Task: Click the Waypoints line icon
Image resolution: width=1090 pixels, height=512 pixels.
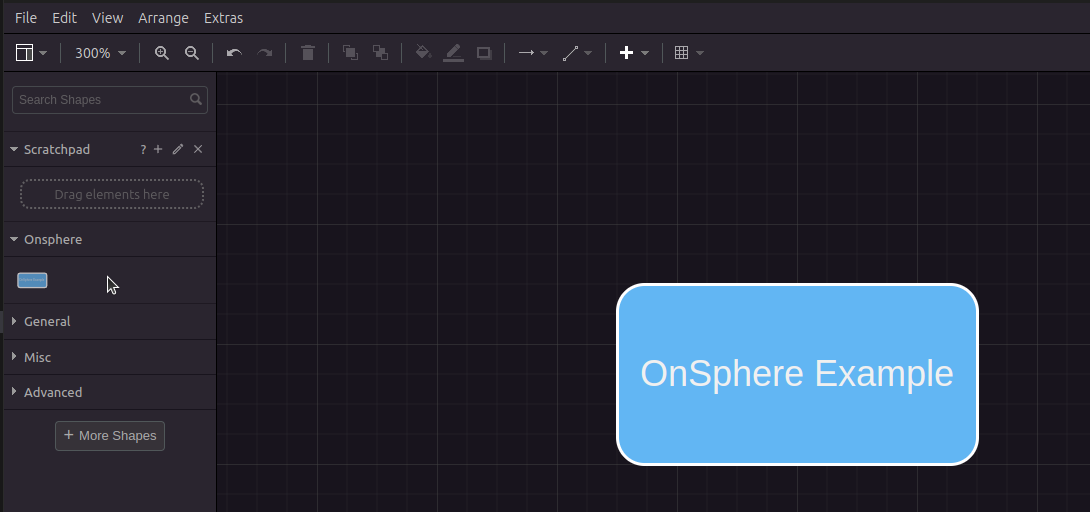Action: click(570, 53)
